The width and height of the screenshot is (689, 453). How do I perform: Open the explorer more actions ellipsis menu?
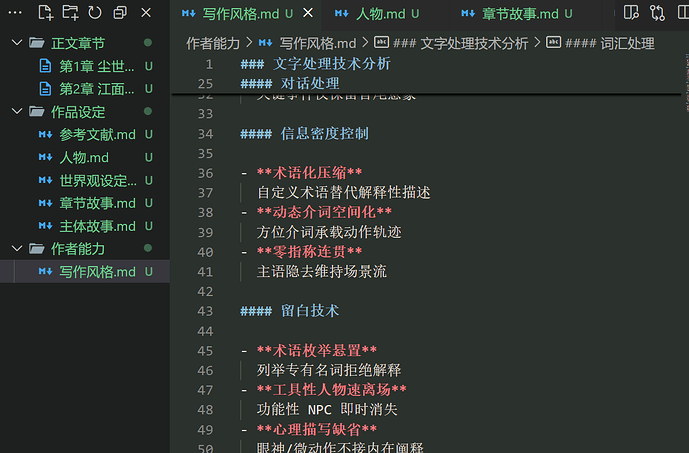pos(15,13)
